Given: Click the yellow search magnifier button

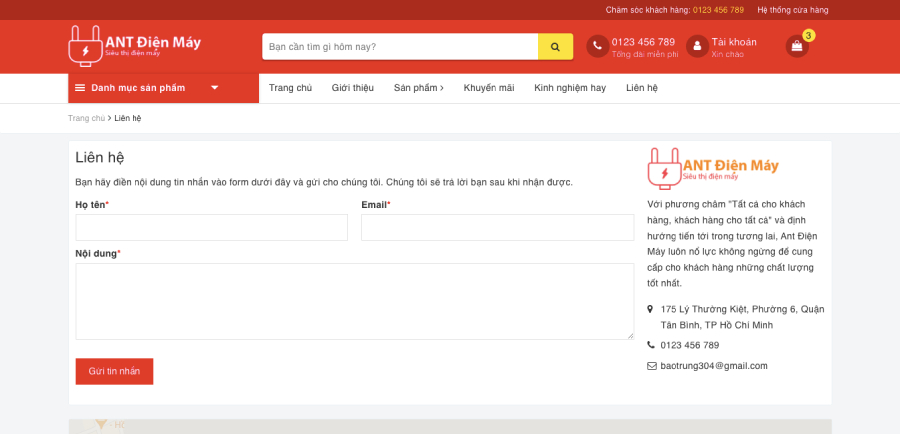Looking at the screenshot, I should click(x=555, y=46).
